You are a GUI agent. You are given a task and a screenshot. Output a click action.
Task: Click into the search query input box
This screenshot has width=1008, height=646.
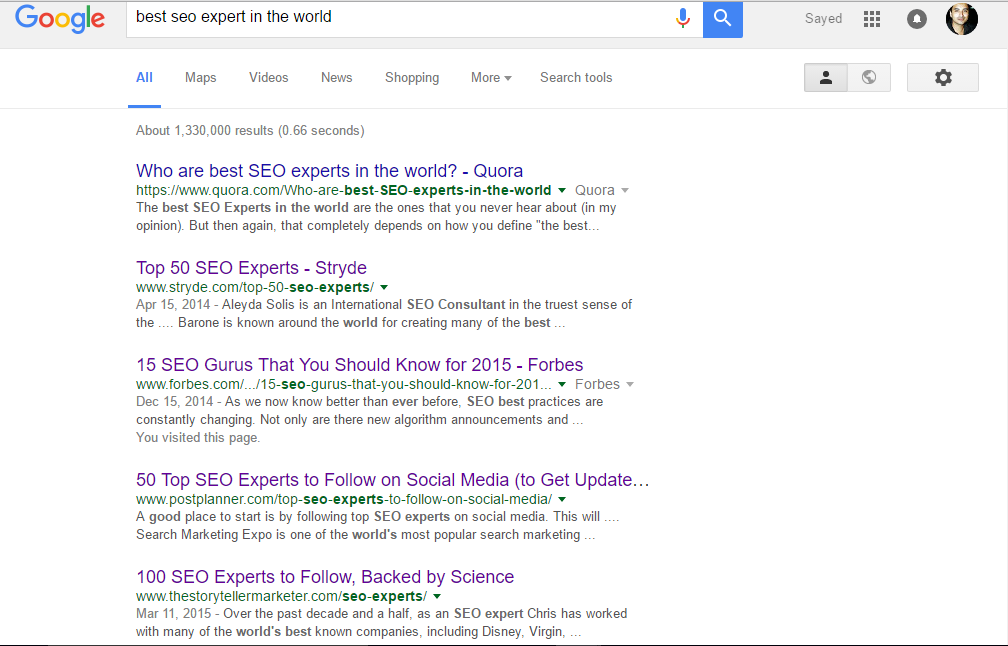pos(400,18)
